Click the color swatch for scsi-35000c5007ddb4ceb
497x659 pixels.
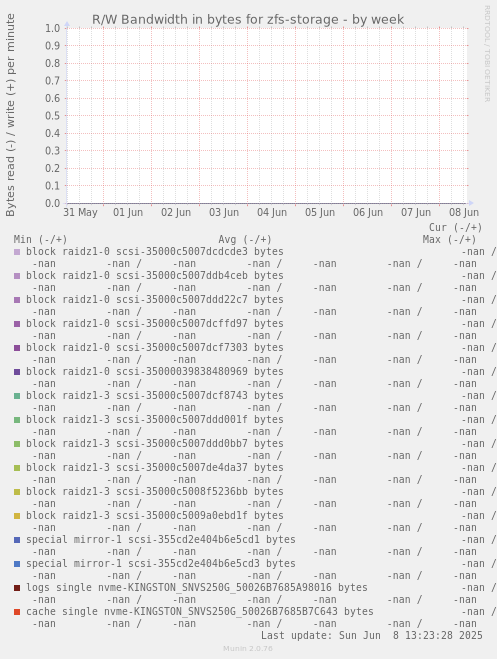pos(17,276)
